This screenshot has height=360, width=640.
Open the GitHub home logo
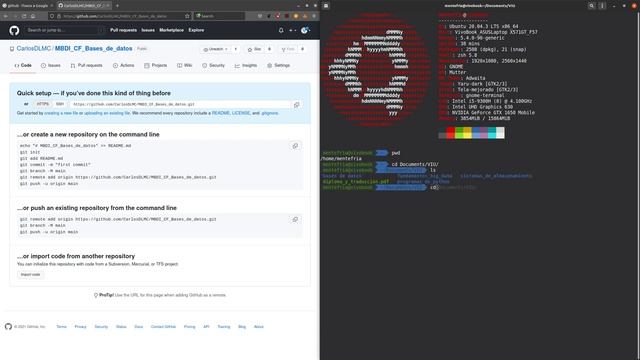pyautogui.click(x=14, y=30)
